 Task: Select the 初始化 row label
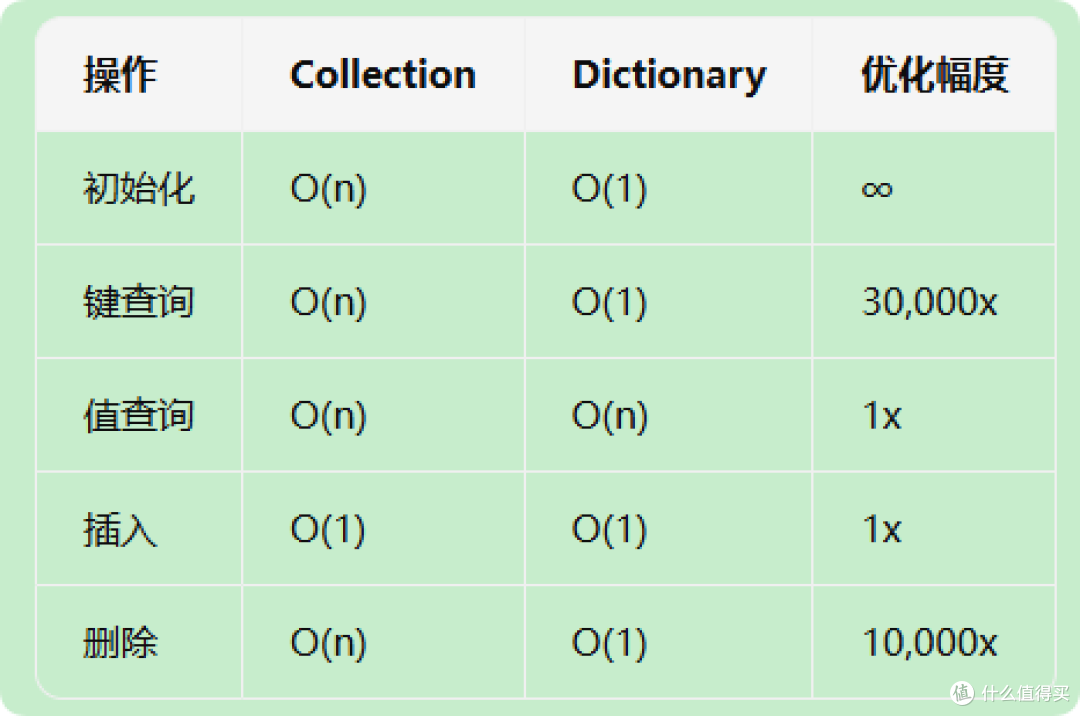(x=139, y=188)
